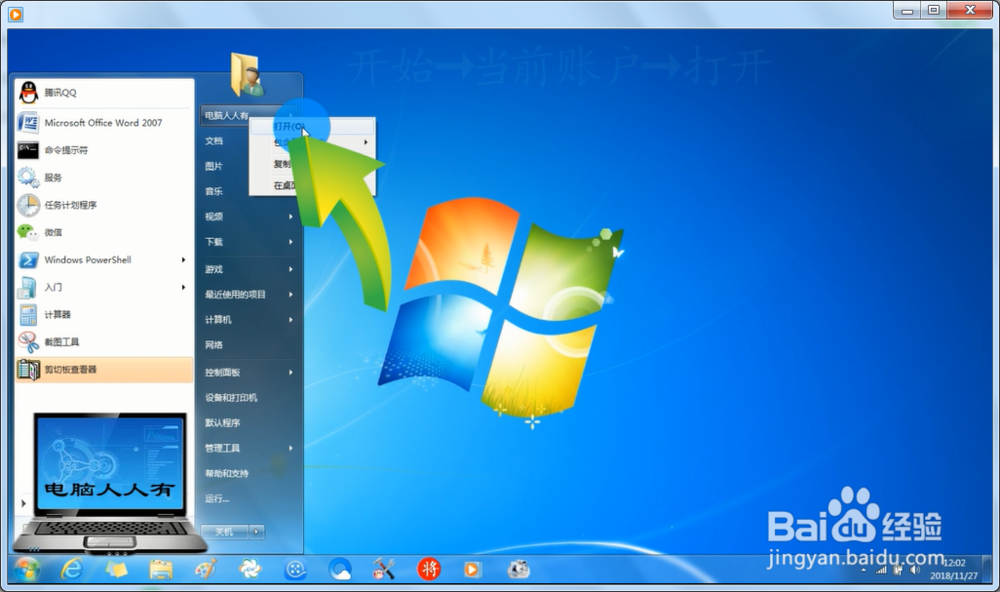Image resolution: width=1000 pixels, height=592 pixels.
Task: Expand the 下载 submenu arrow
Action: pyautogui.click(x=291, y=242)
